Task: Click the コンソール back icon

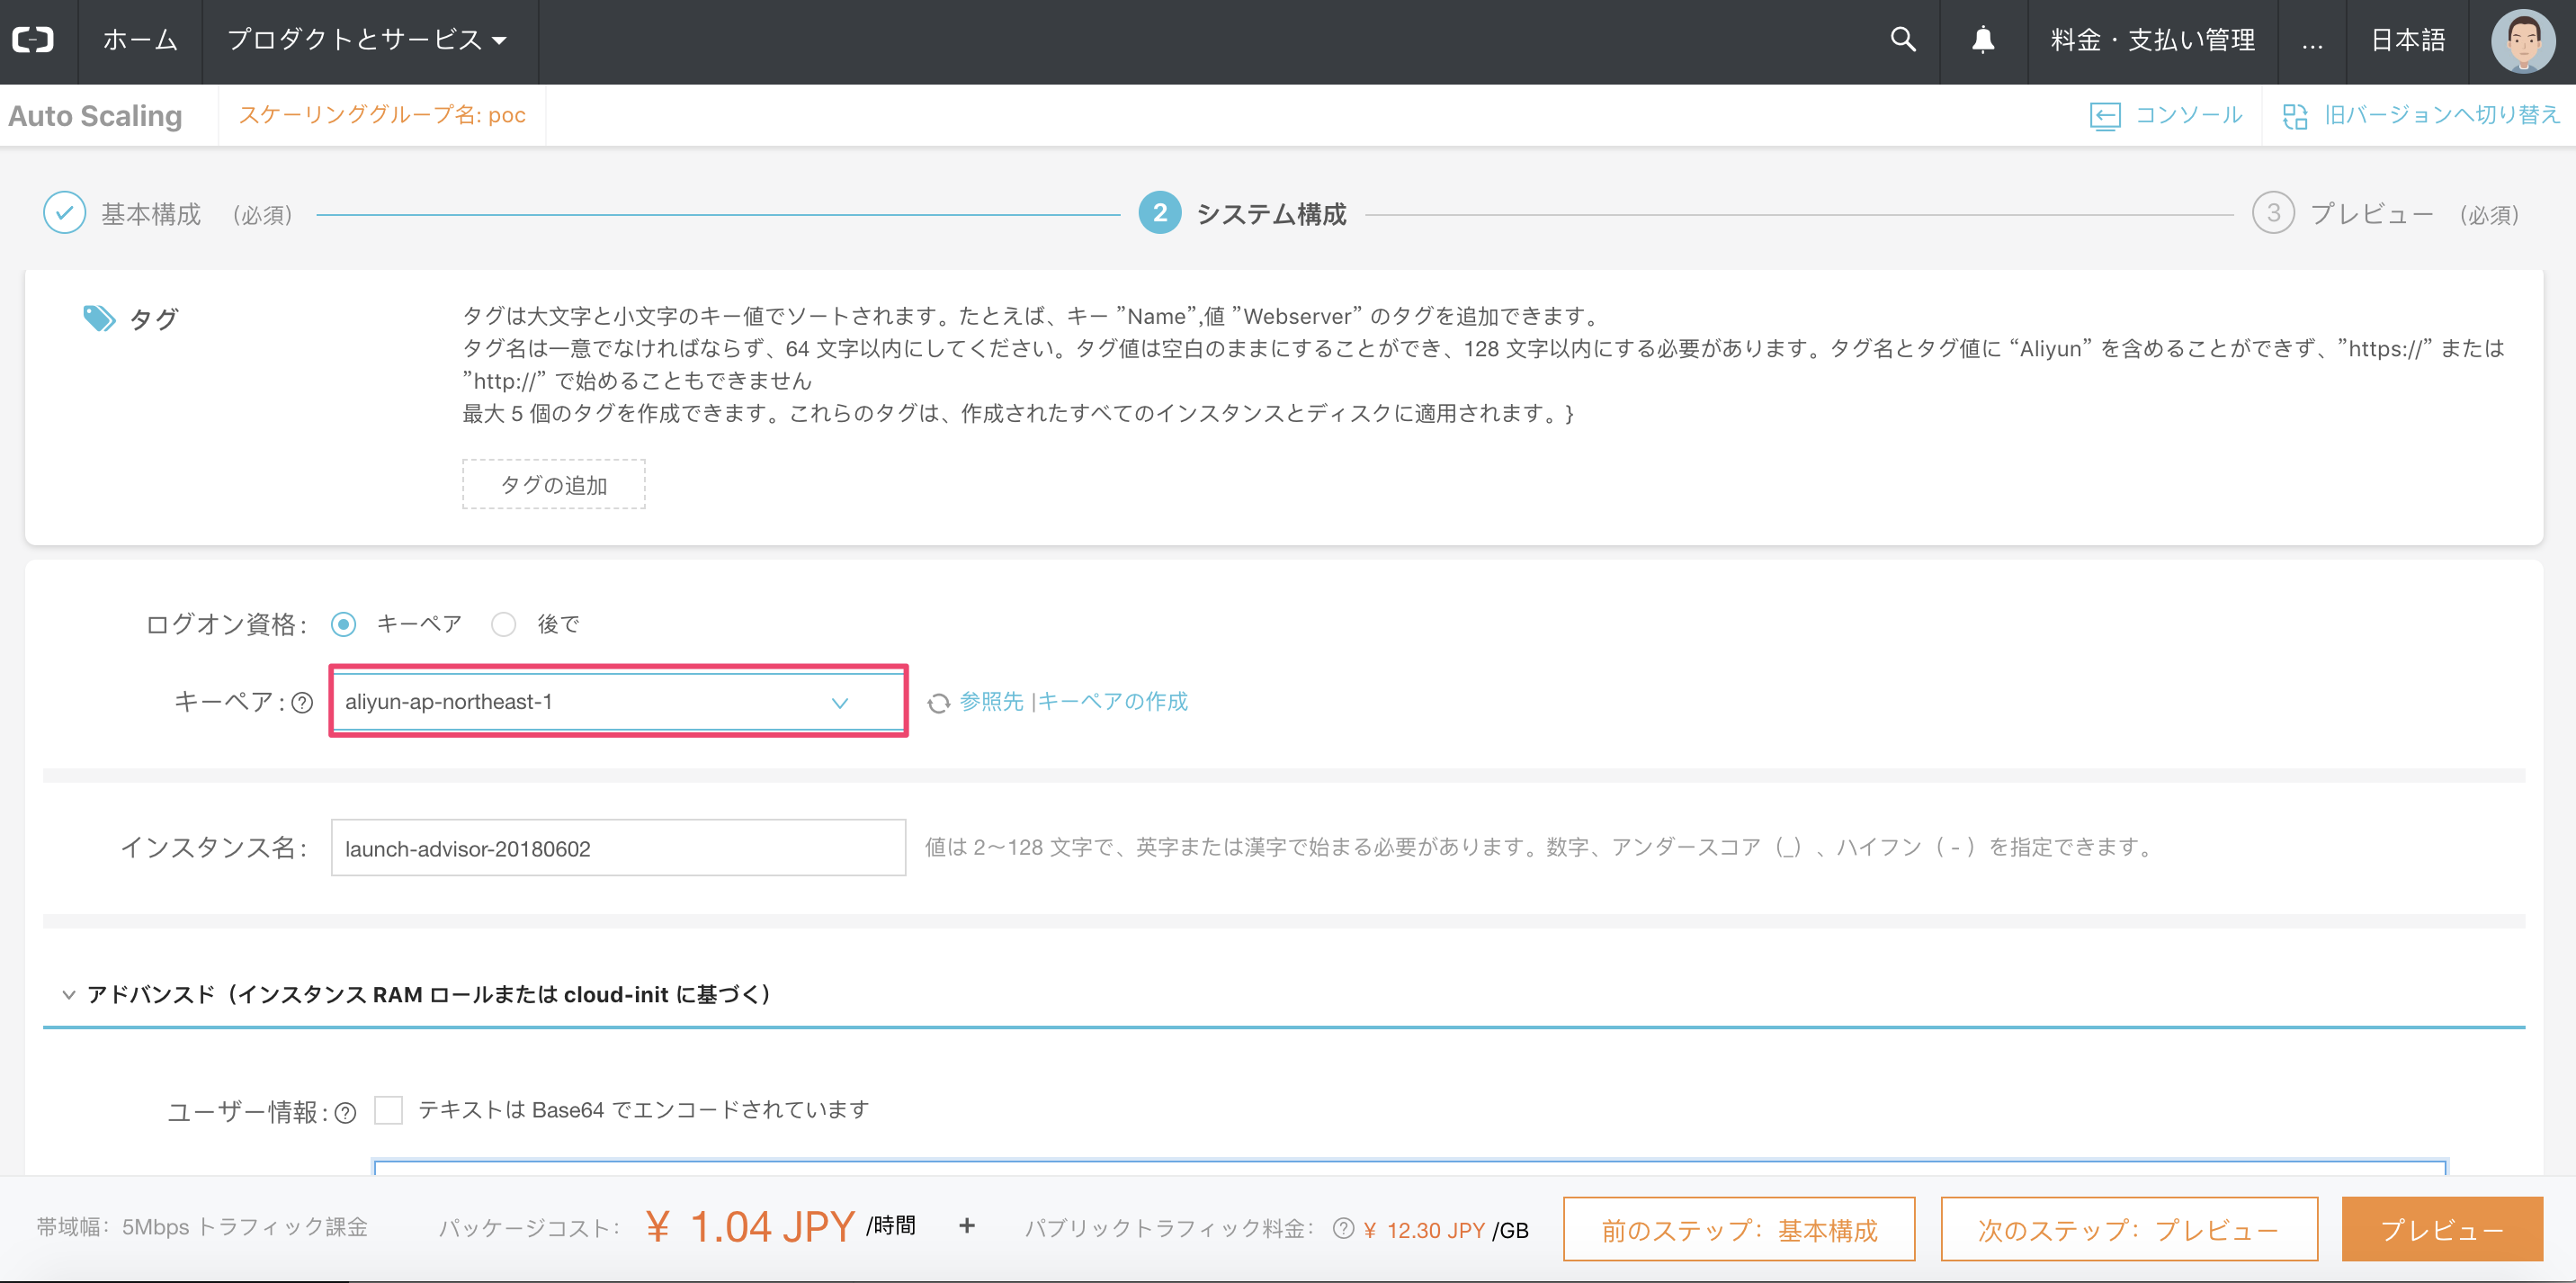Action: (2104, 116)
